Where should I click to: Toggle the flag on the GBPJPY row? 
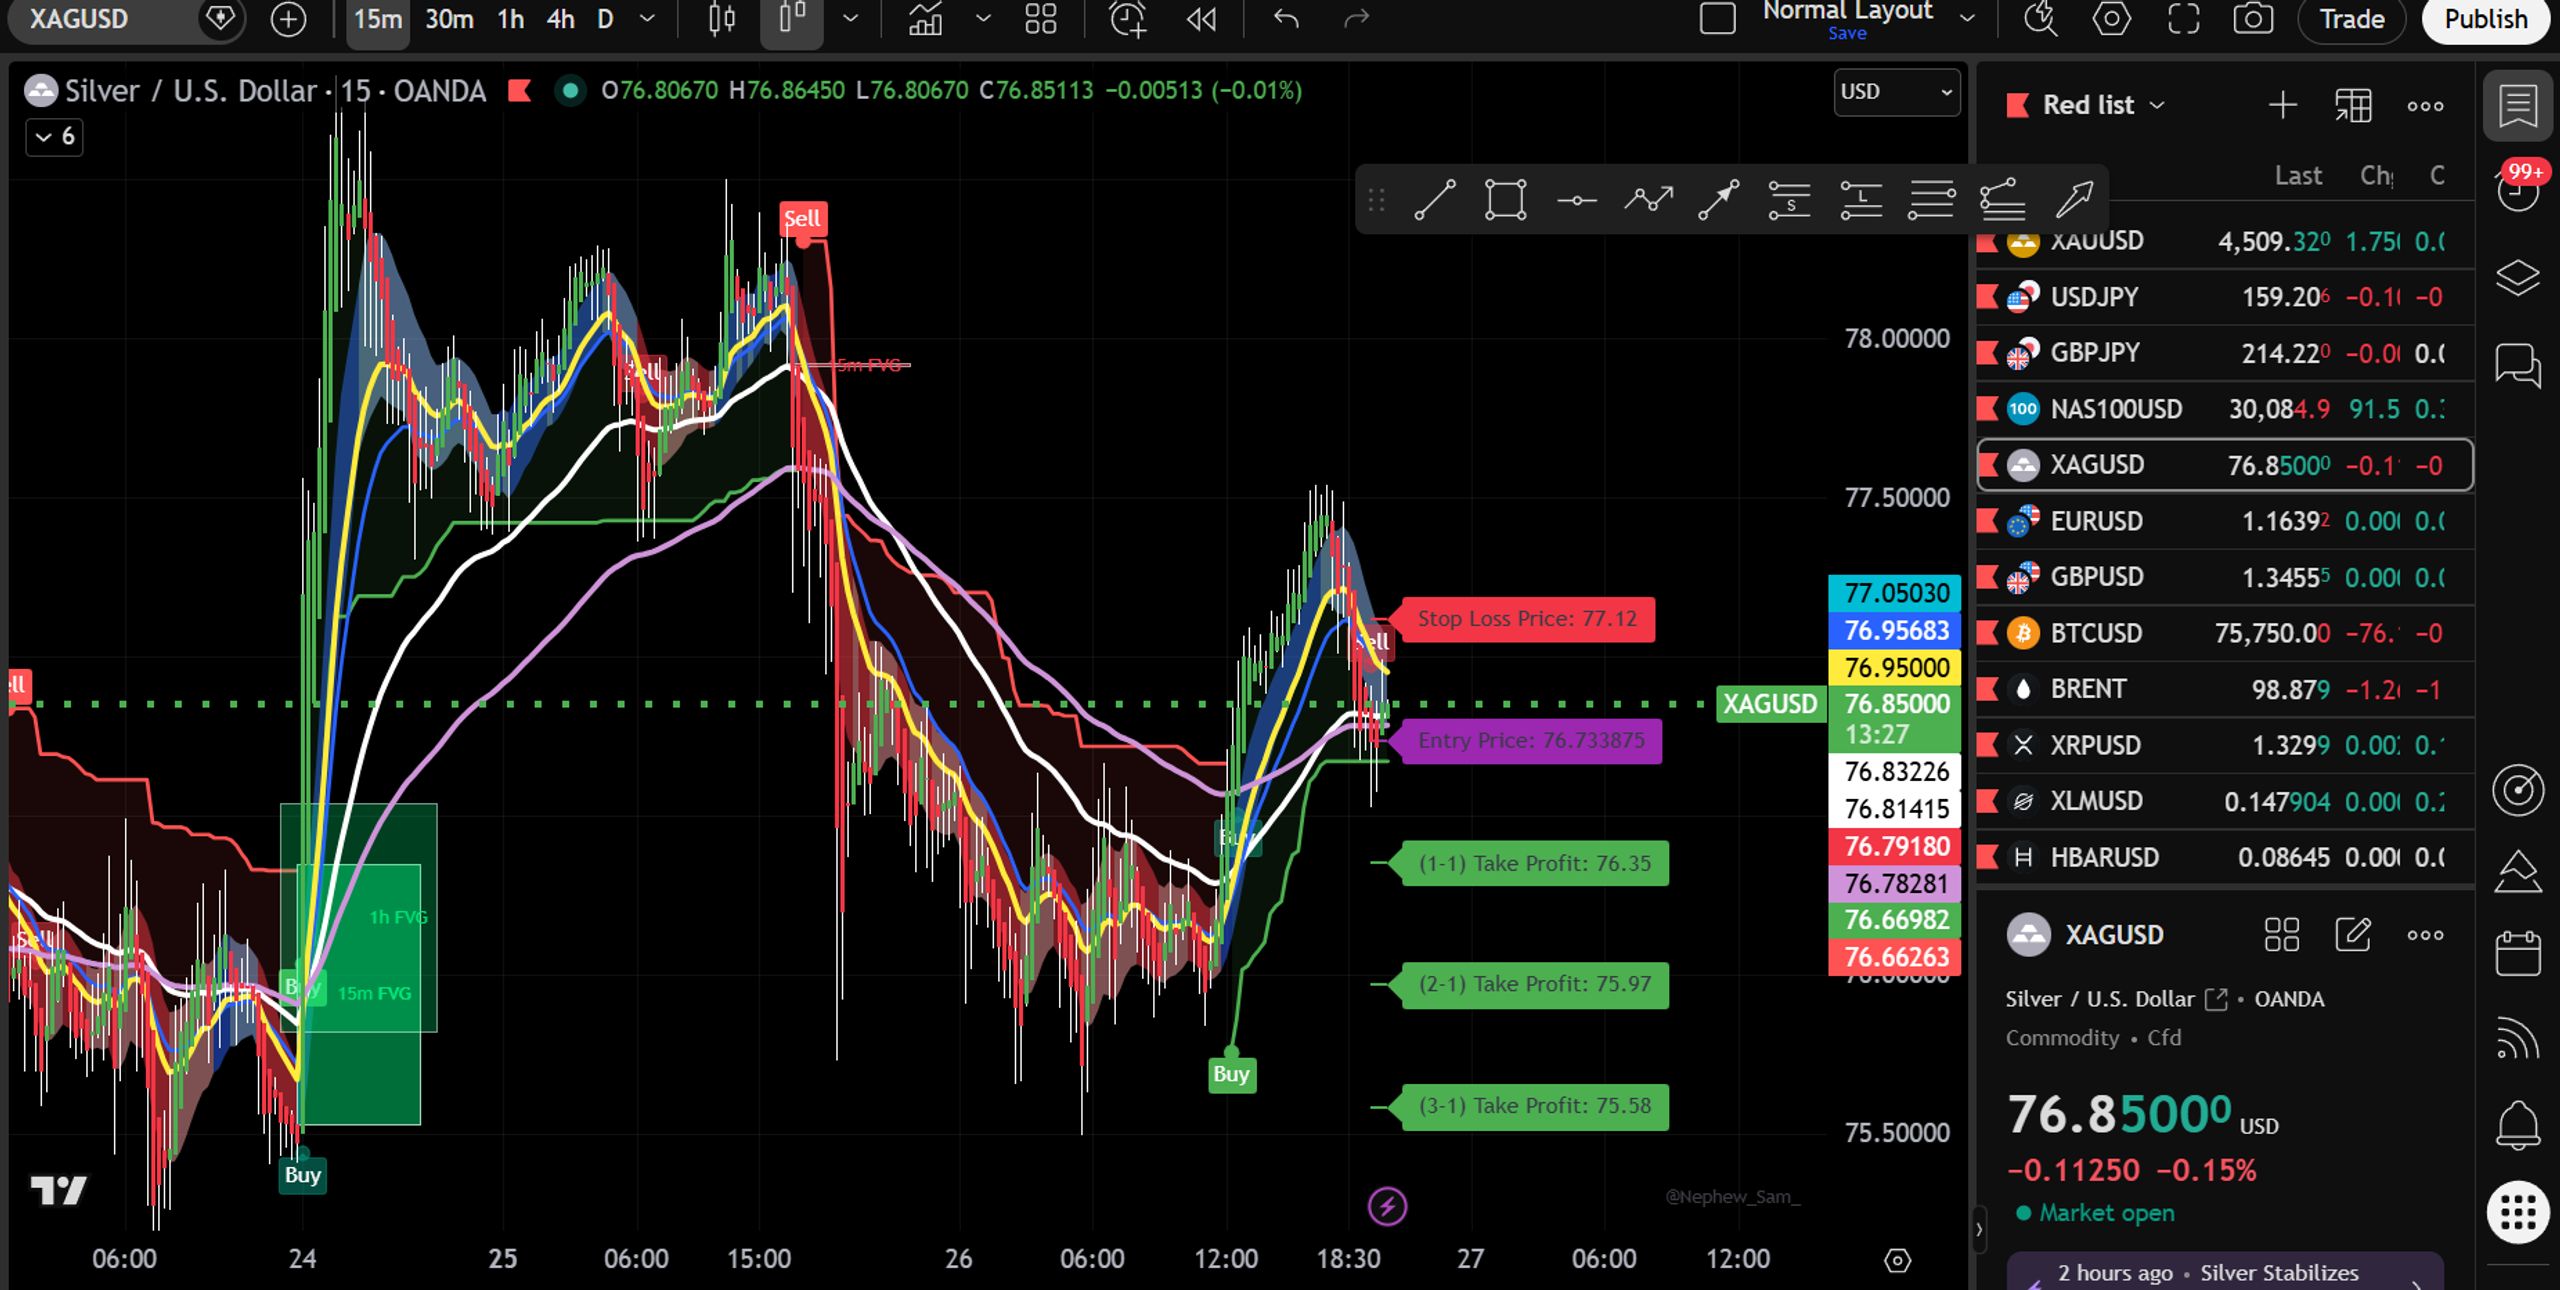pos(1988,353)
